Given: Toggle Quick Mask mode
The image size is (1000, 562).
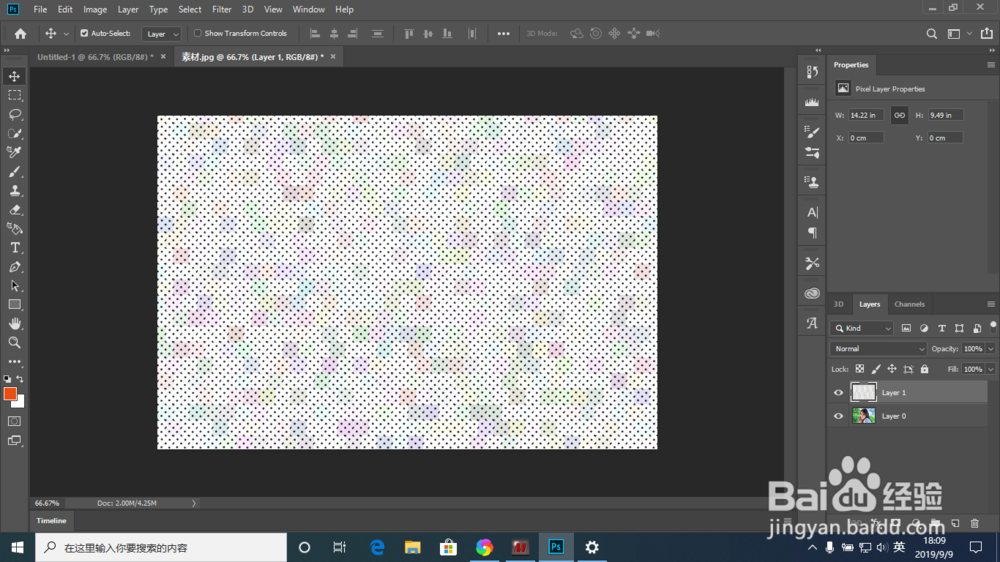Looking at the screenshot, I should point(14,421).
